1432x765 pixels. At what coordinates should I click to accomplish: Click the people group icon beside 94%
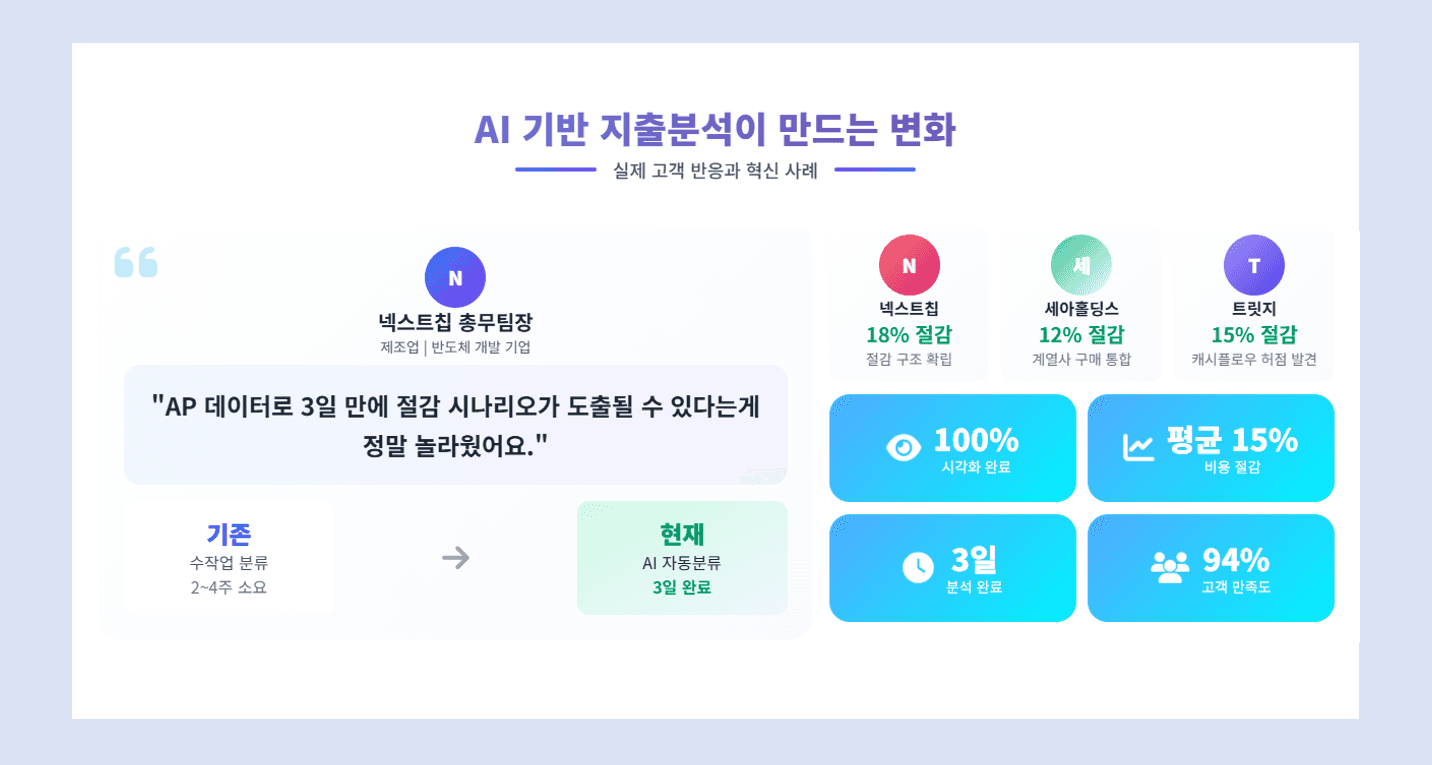click(x=1169, y=567)
